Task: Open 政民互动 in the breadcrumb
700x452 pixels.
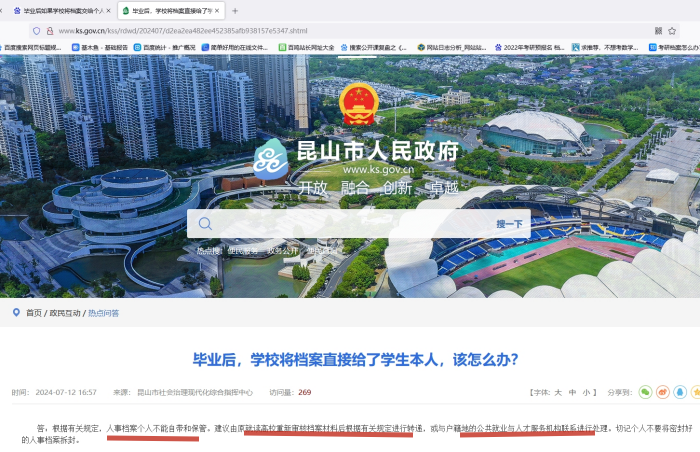Action: (65, 313)
